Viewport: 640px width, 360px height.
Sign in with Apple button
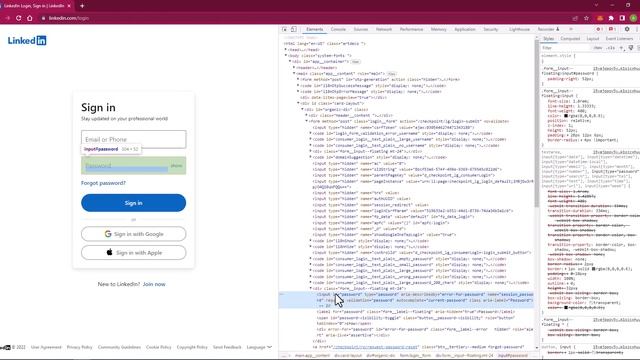coord(133,253)
